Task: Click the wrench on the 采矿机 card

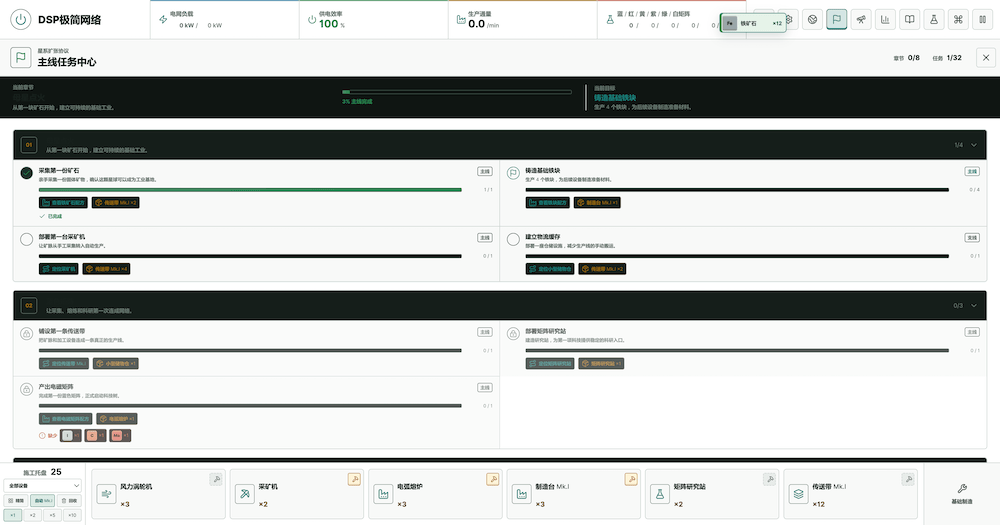Action: pyautogui.click(x=354, y=479)
